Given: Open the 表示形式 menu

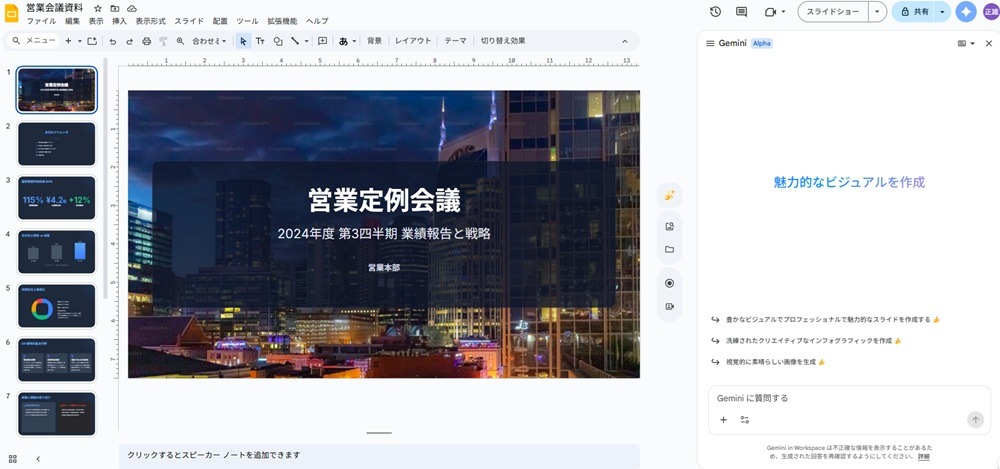Looking at the screenshot, I should pyautogui.click(x=150, y=21).
